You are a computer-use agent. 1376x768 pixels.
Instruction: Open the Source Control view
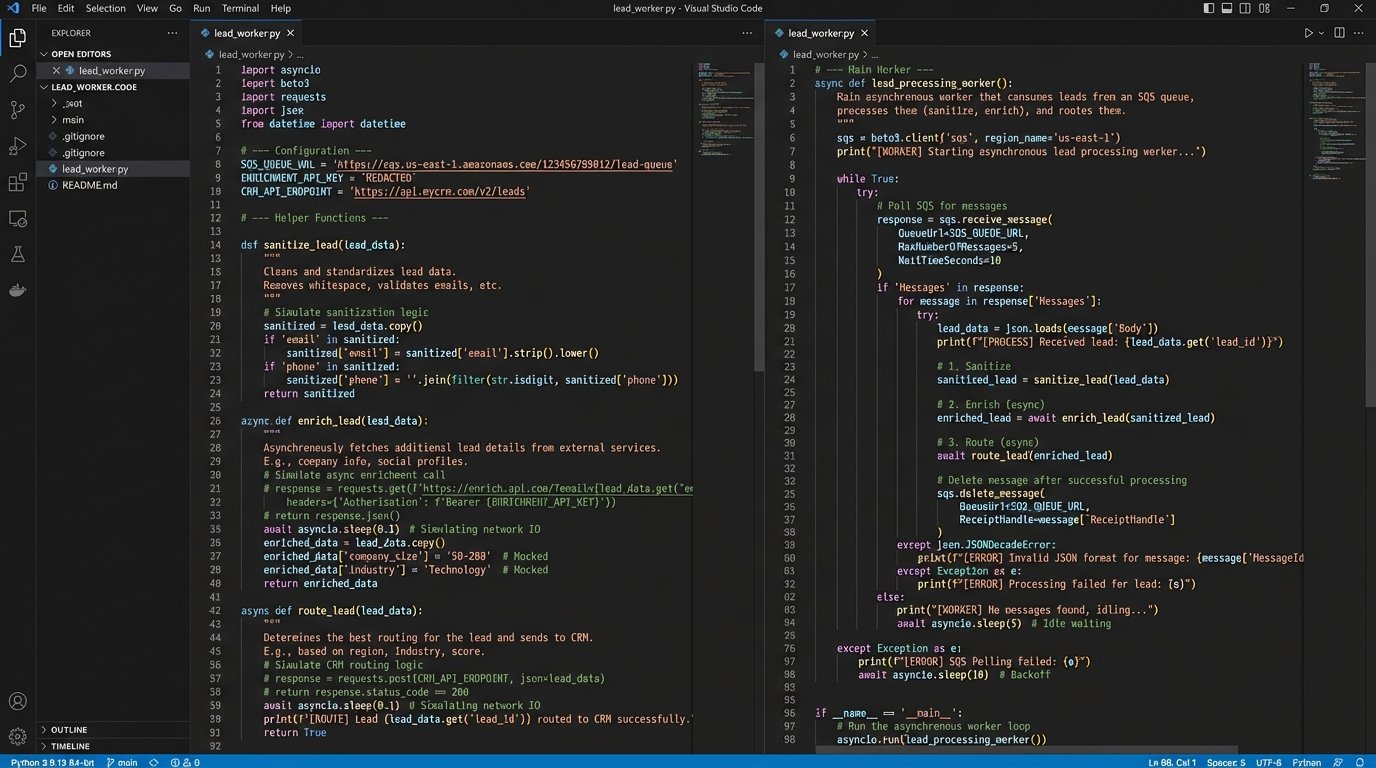pos(17,110)
